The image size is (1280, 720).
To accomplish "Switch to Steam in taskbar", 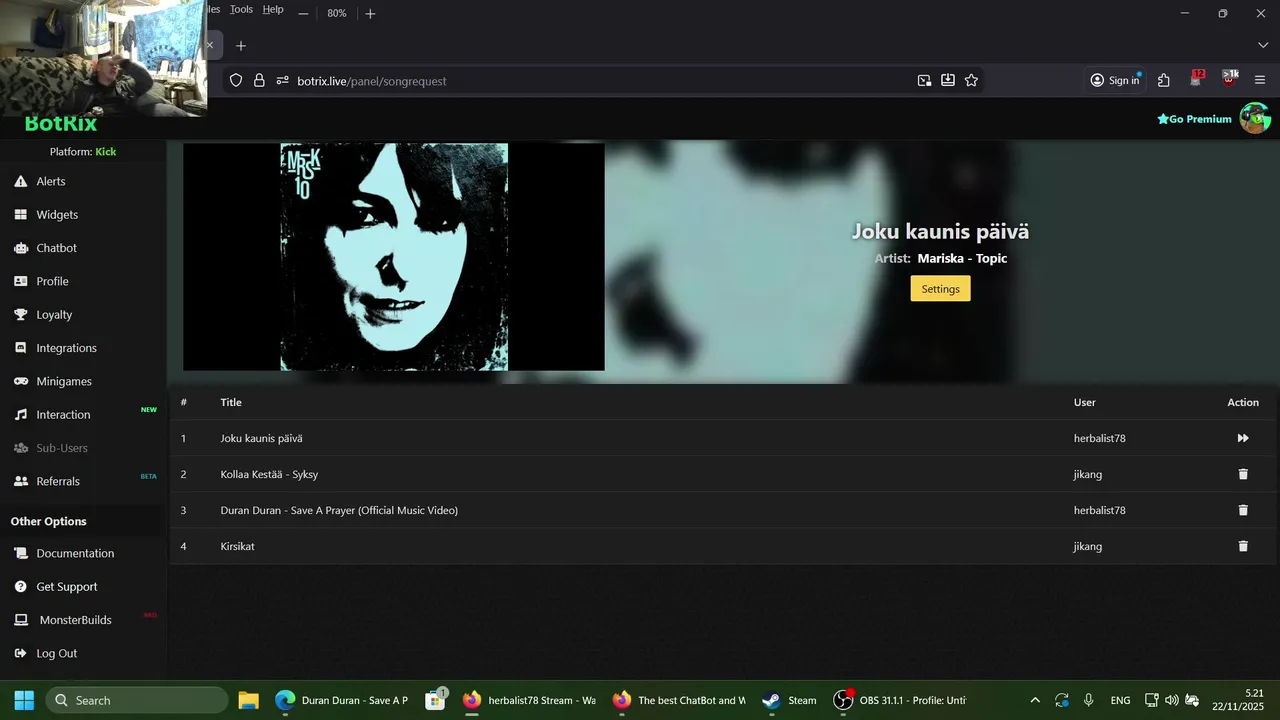I will pos(789,700).
